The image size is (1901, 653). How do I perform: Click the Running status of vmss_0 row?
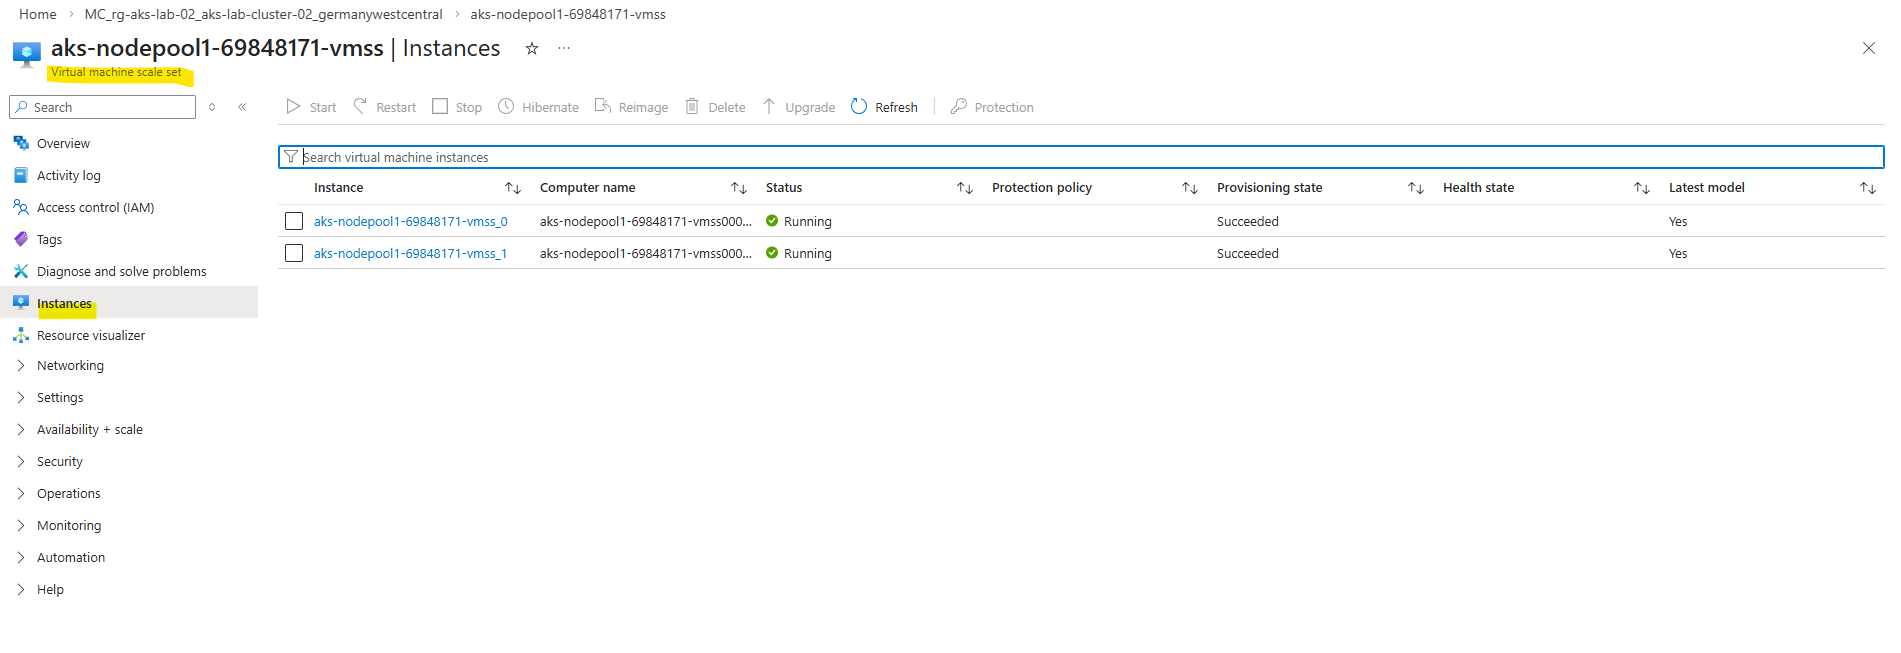tap(799, 221)
